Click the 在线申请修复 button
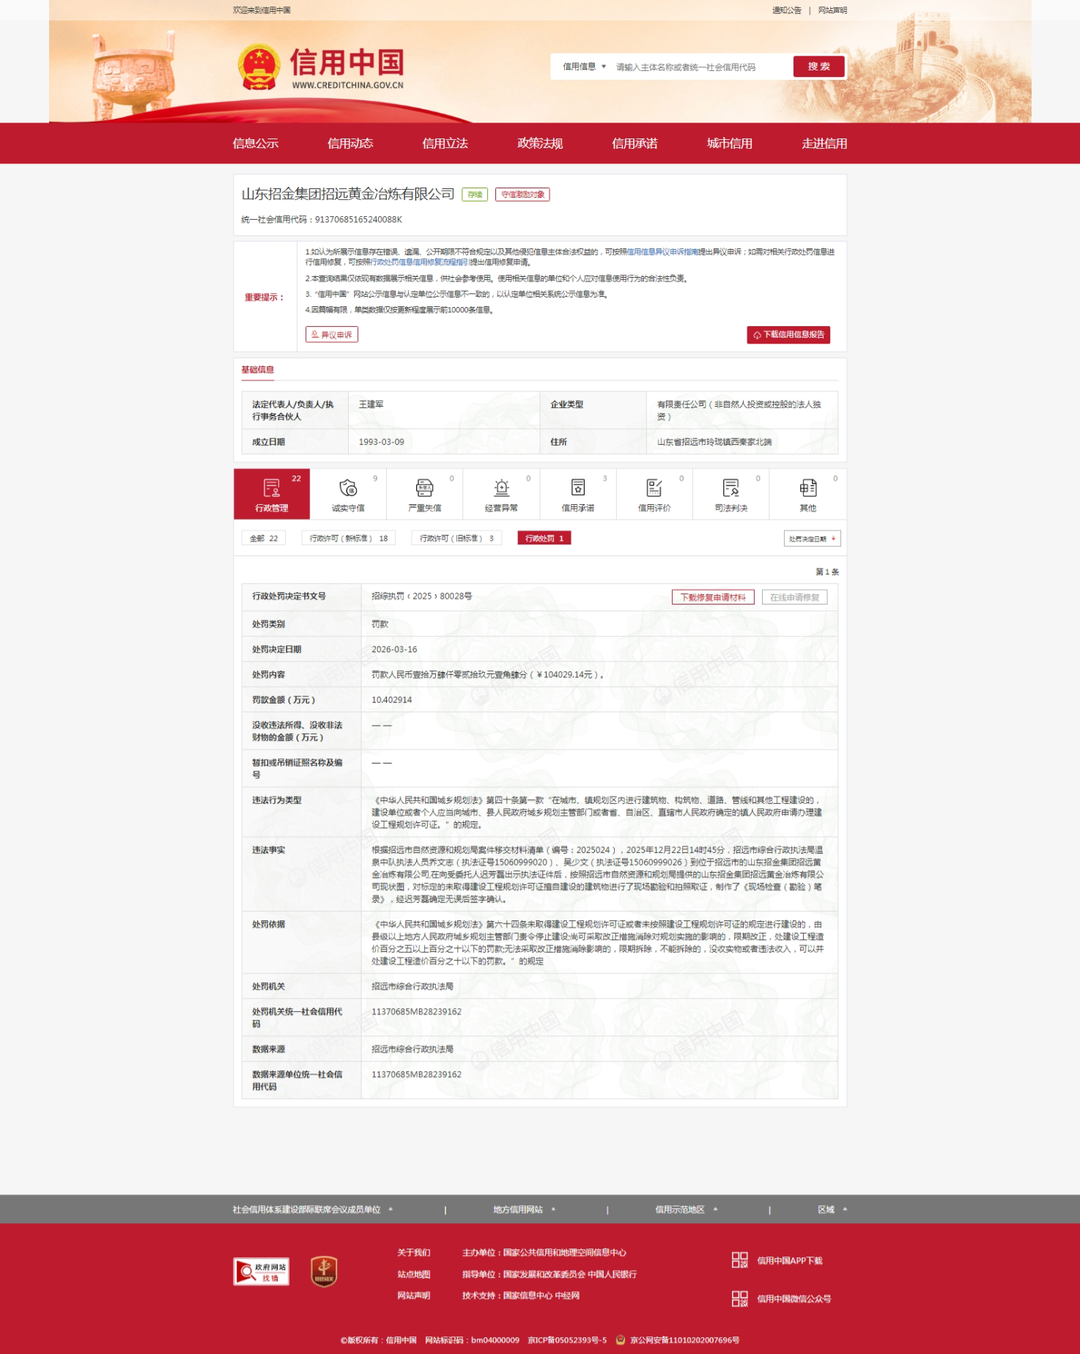Screen dimensions: 1080x1354 794,597
